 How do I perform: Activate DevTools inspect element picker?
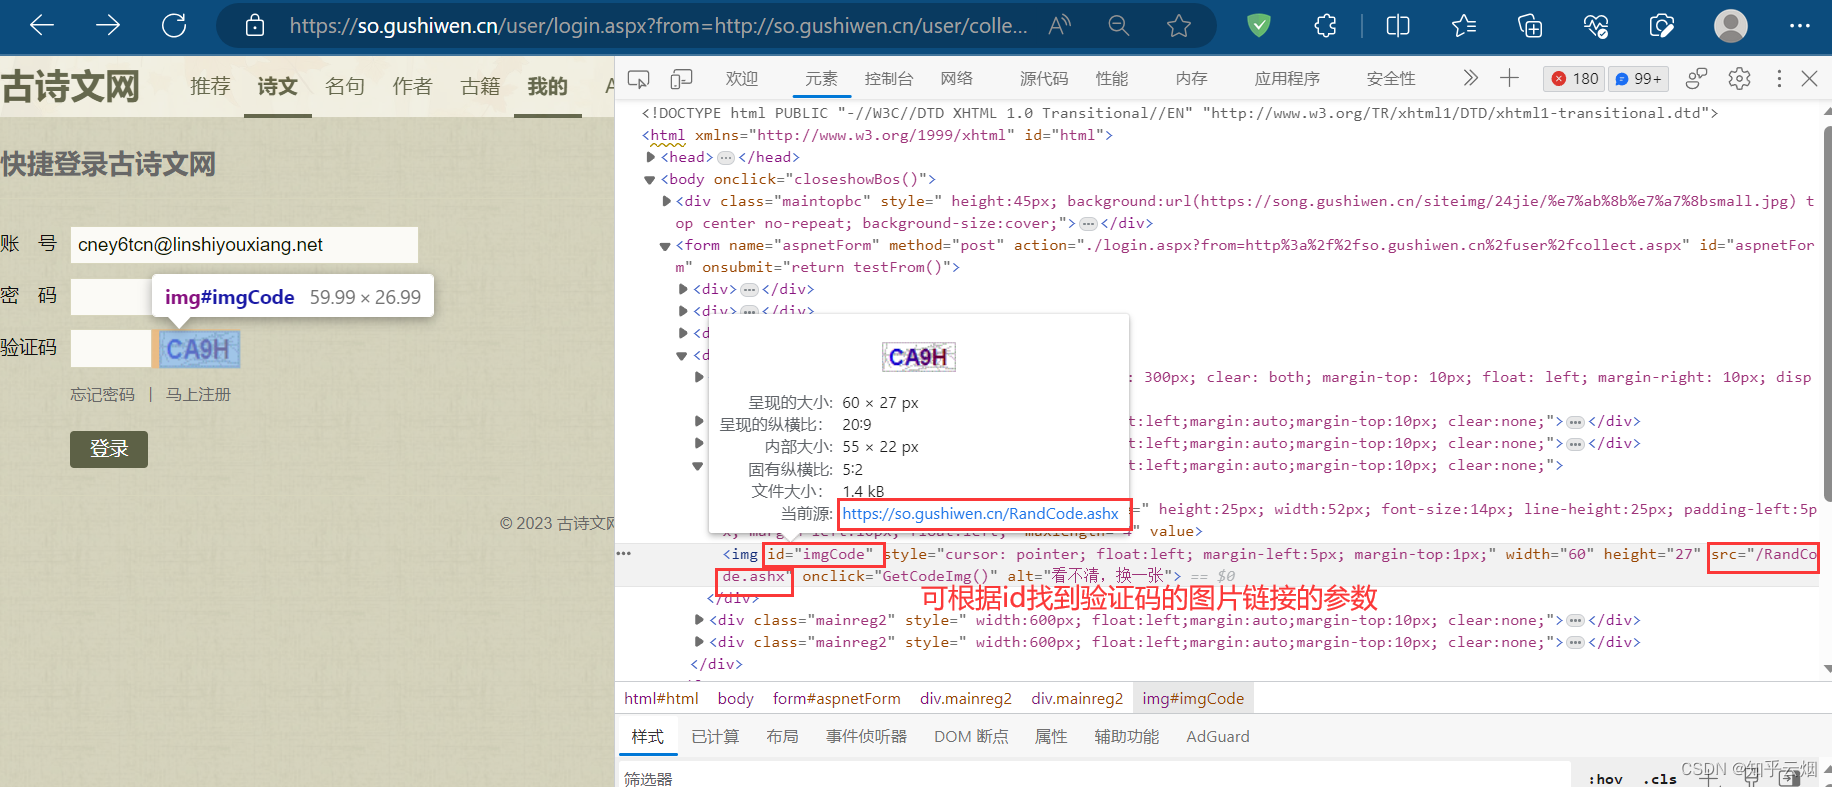pos(638,79)
